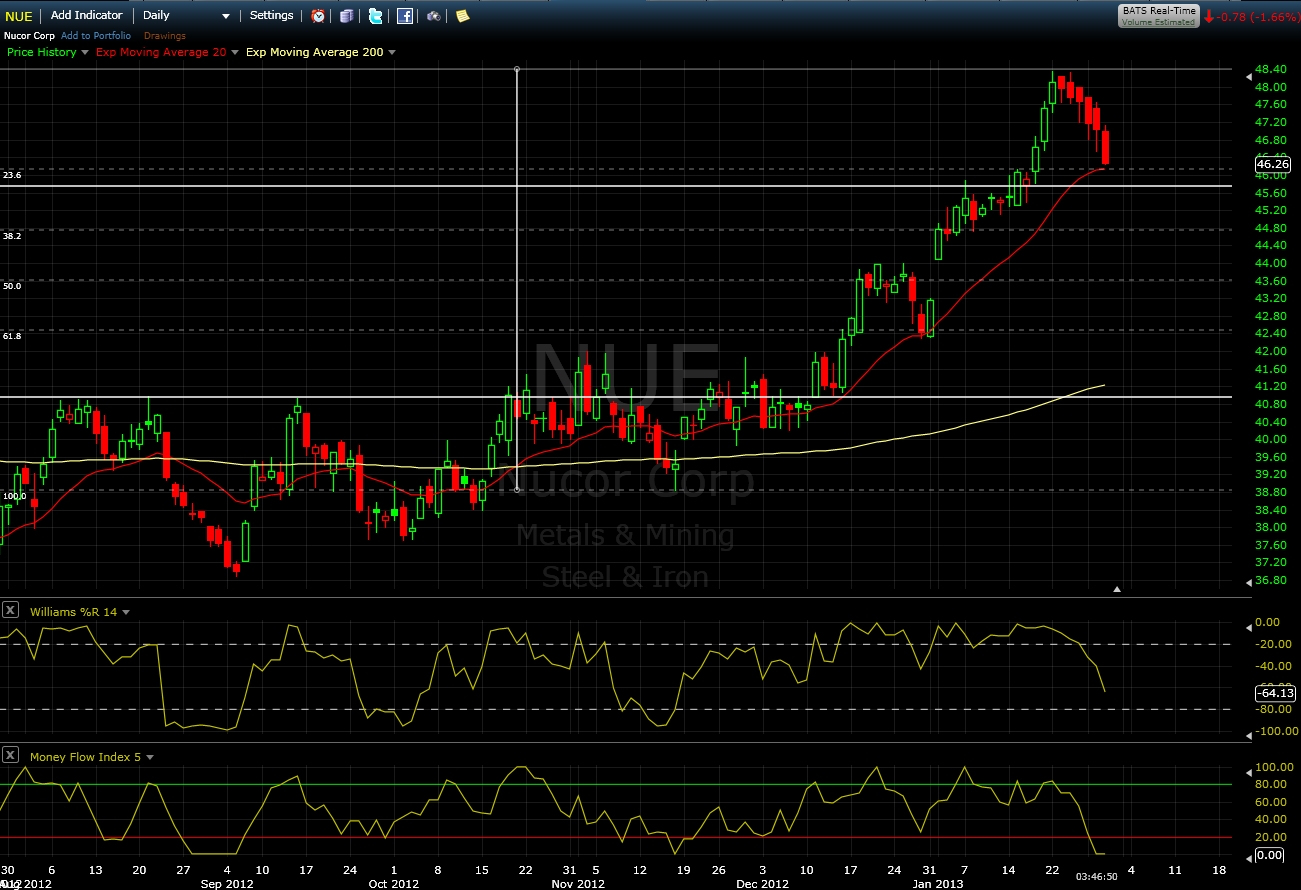This screenshot has width=1301, height=890.
Task: Expand Exp Moving Average 200 options arrow
Action: [x=392, y=52]
